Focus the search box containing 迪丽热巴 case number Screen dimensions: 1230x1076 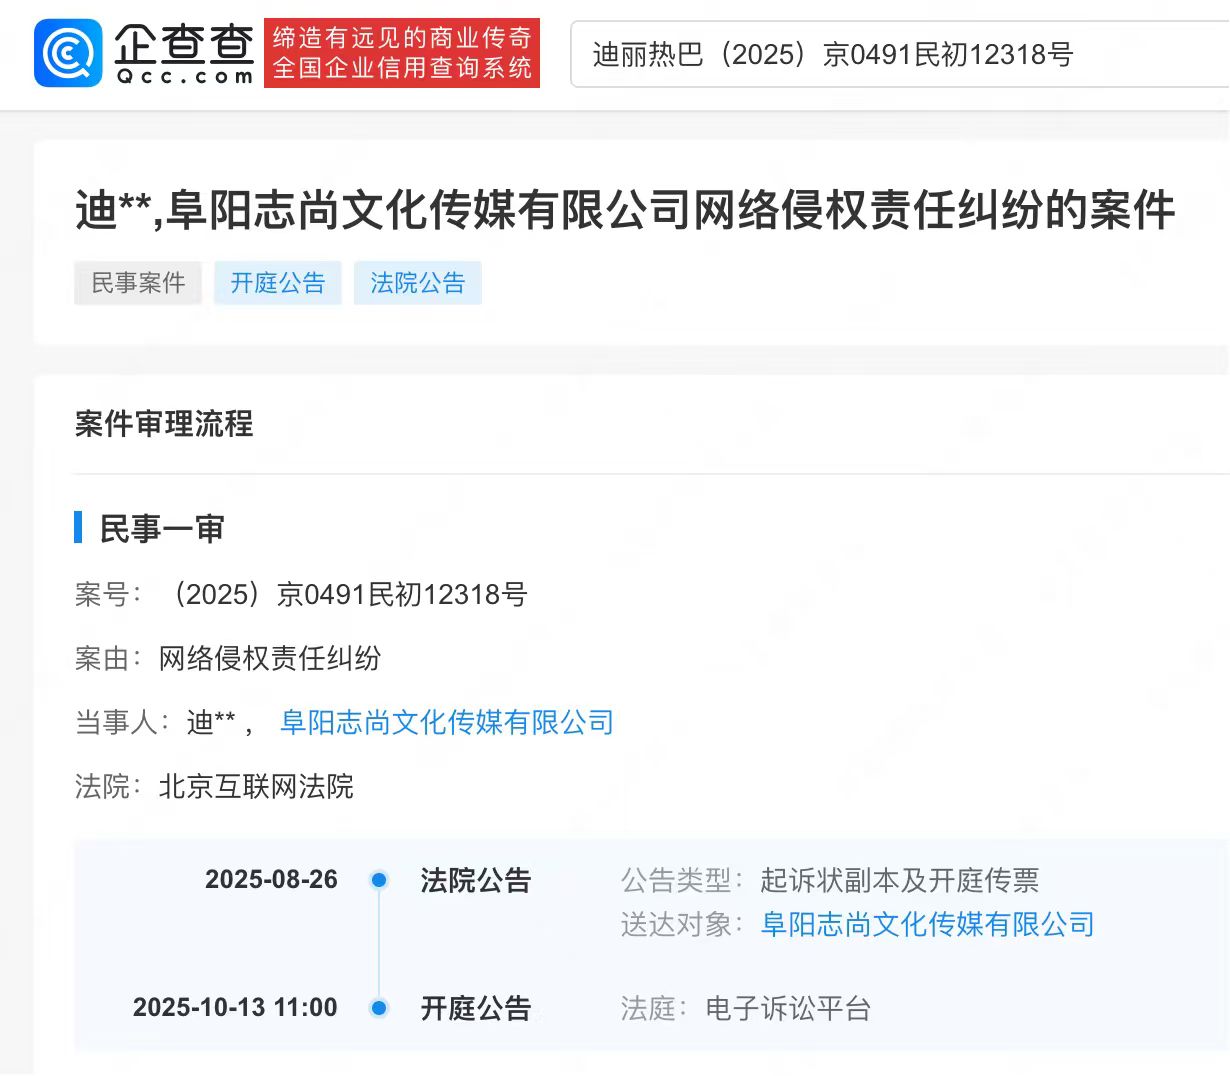[900, 54]
